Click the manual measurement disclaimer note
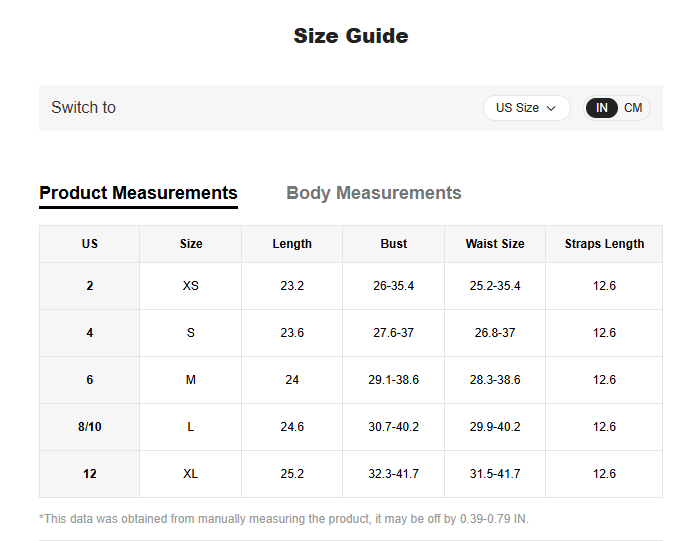This screenshot has height=541, width=687. [x=283, y=519]
